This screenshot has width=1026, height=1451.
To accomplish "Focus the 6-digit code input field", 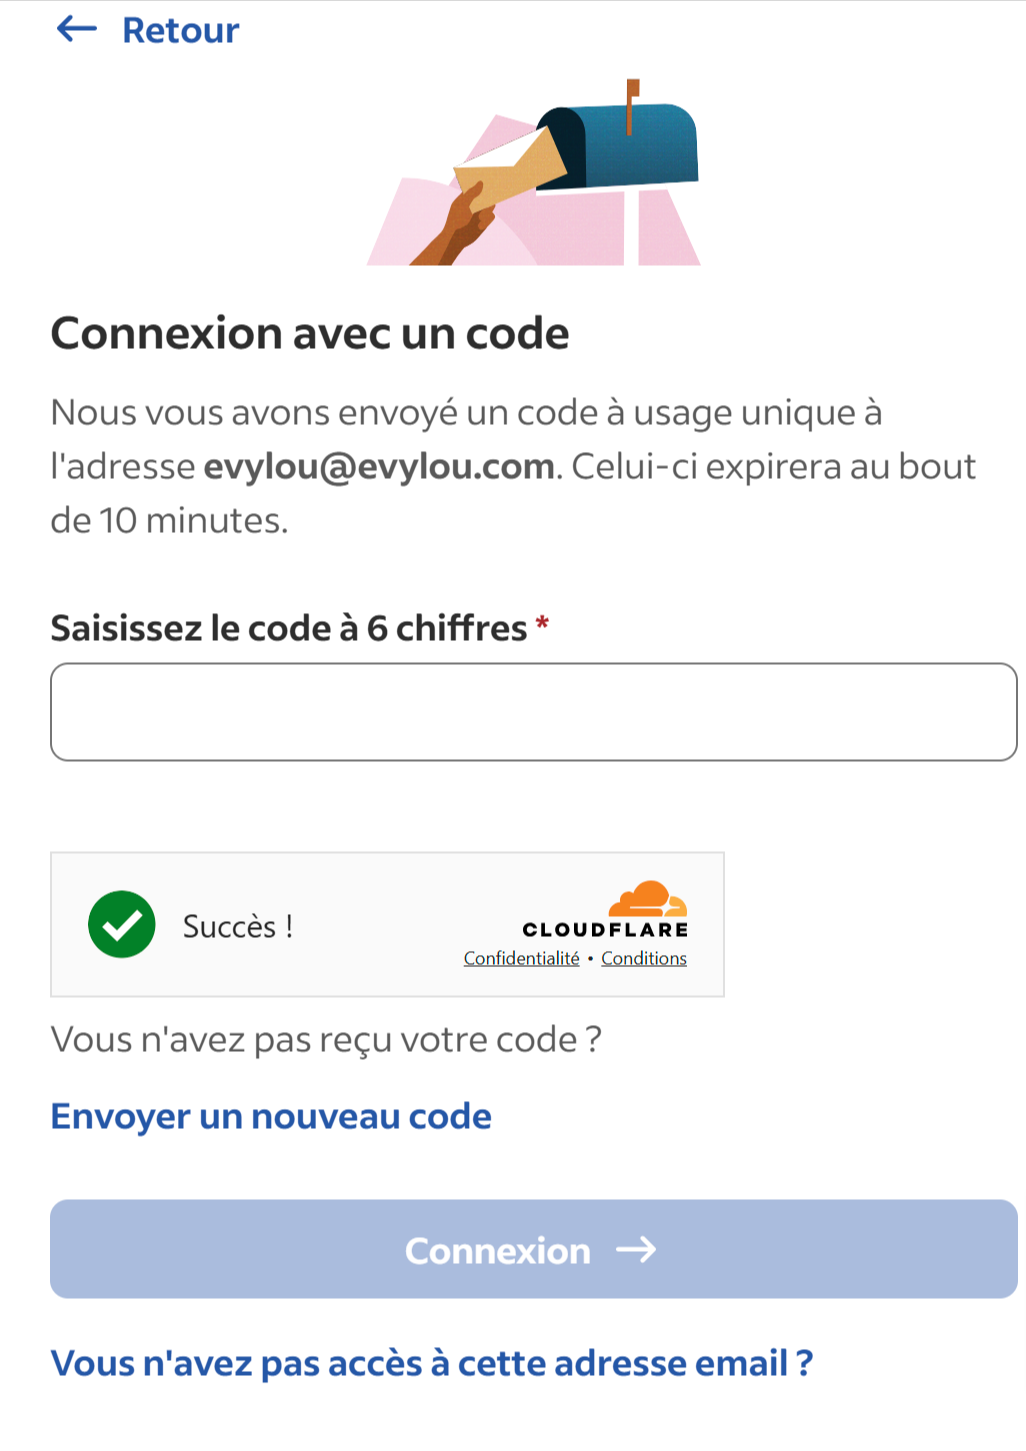I will pyautogui.click(x=533, y=712).
